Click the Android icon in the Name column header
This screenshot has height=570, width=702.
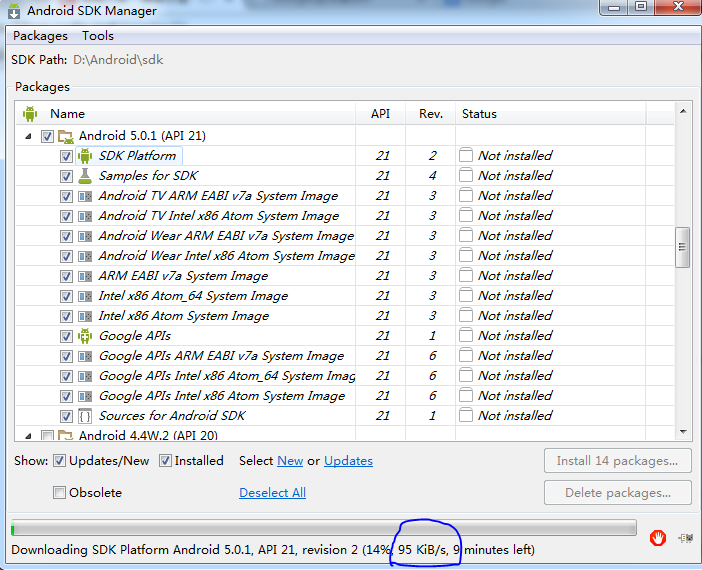[x=30, y=114]
